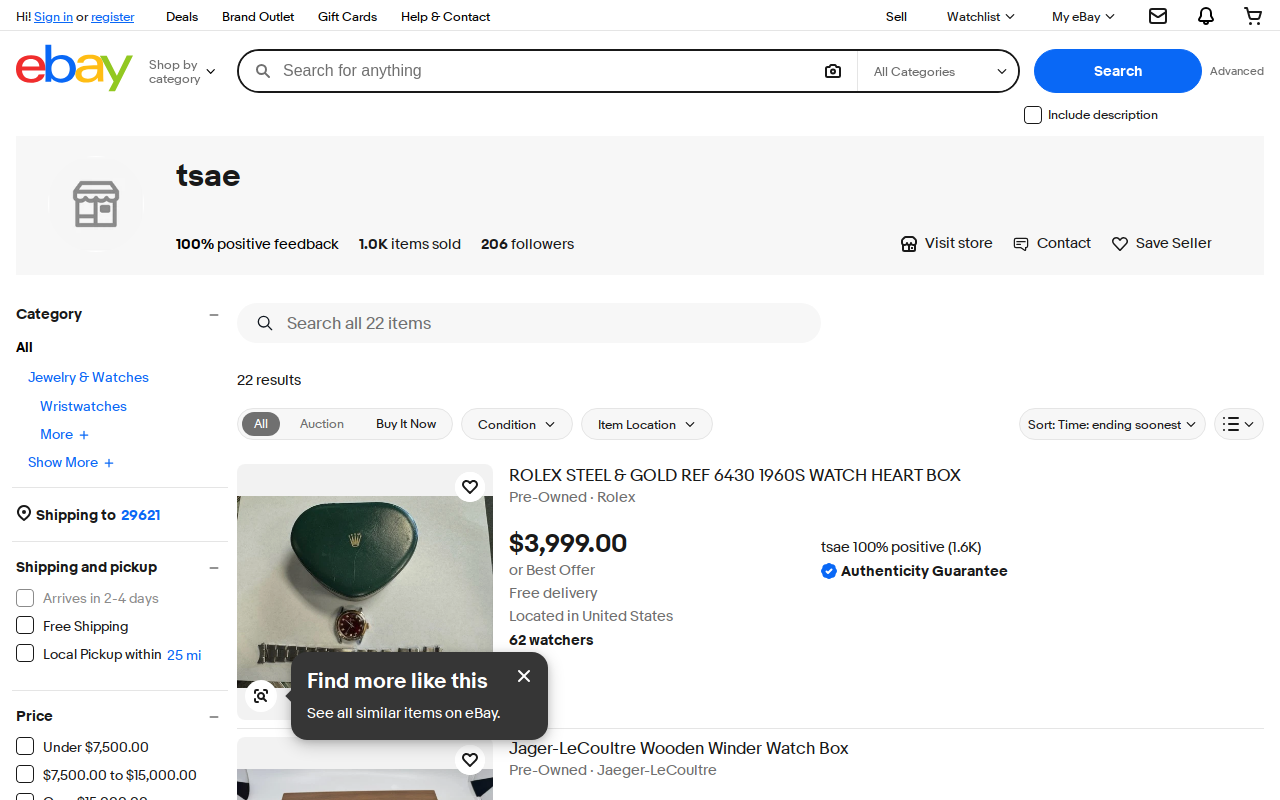Open the Visit store link
Viewport: 1280px width, 800px height.
(946, 243)
